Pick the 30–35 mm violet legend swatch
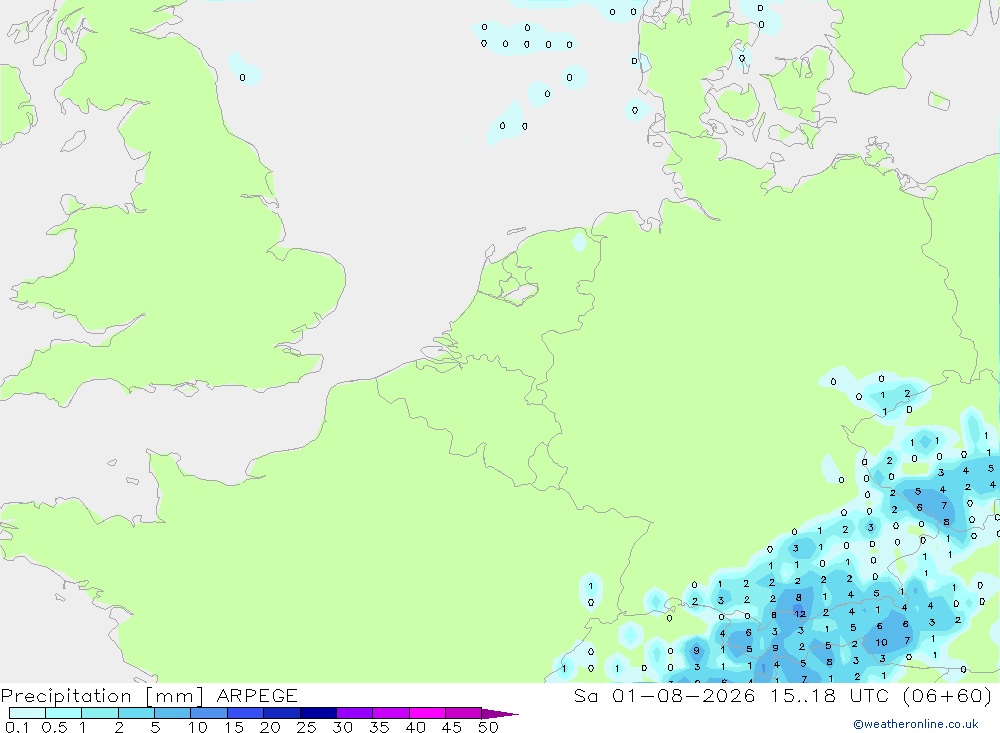 coord(355,713)
